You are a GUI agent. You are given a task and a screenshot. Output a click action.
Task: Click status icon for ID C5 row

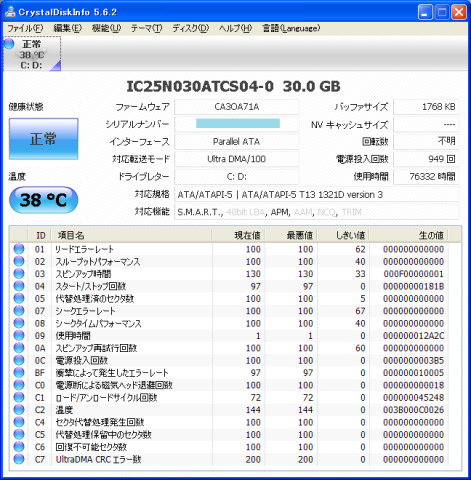click(19, 434)
